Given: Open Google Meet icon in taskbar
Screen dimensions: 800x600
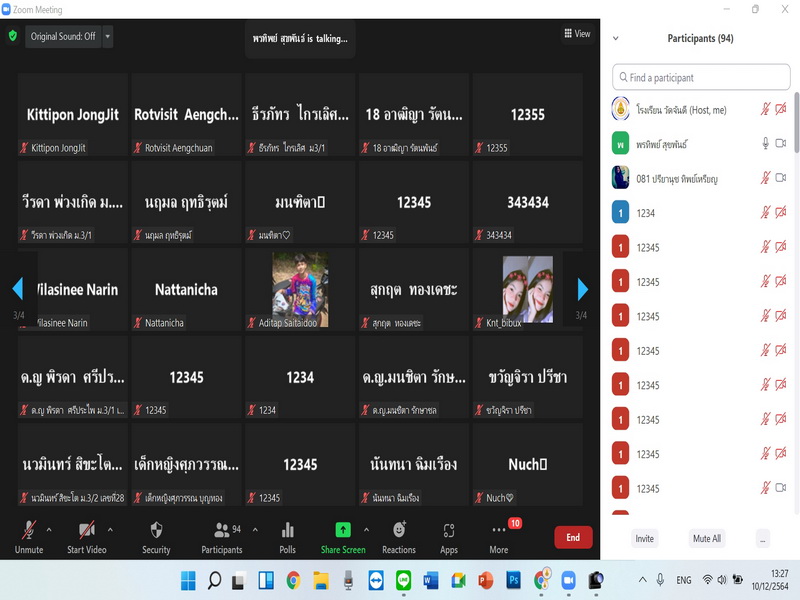Looking at the screenshot, I should (x=458, y=580).
